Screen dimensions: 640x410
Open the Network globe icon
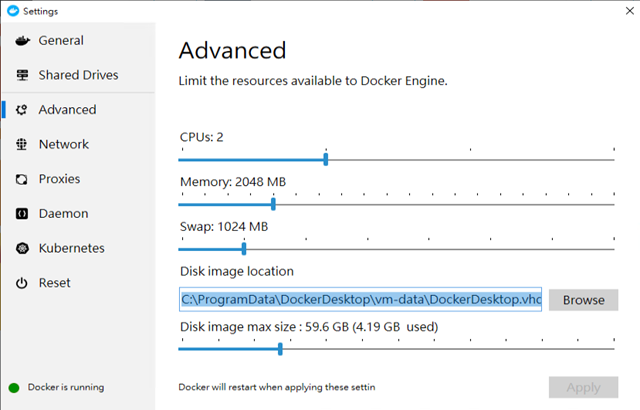pyautogui.click(x=22, y=144)
